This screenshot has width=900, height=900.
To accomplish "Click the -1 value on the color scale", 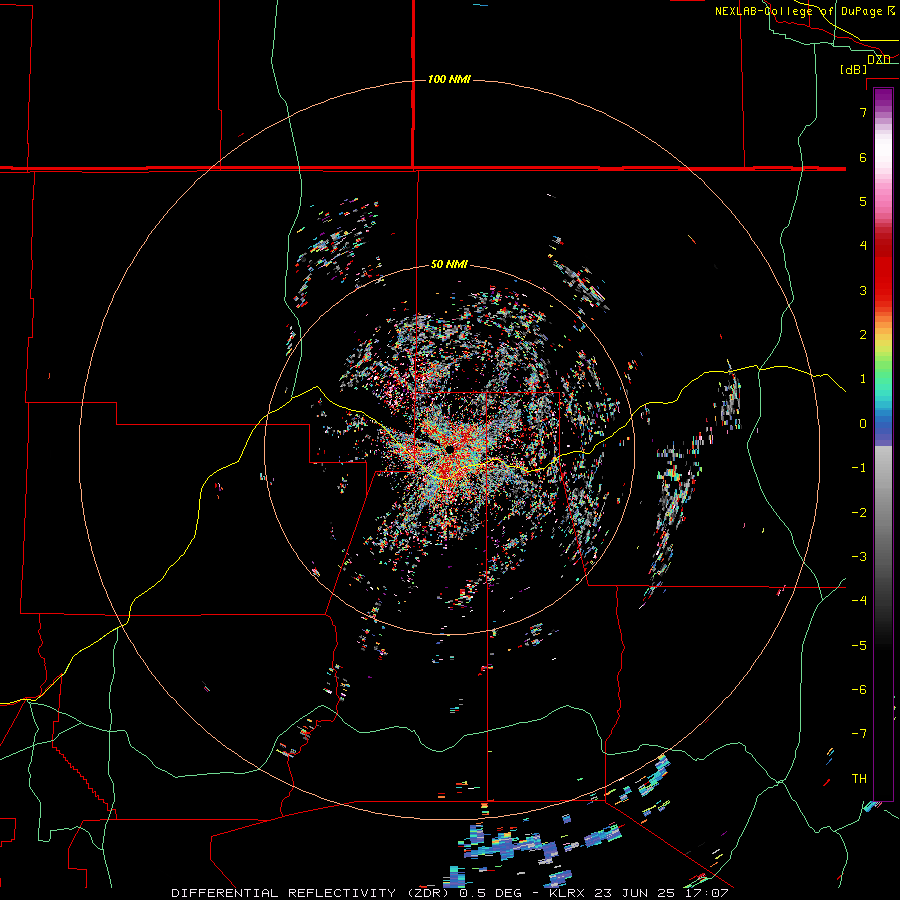I will pyautogui.click(x=859, y=468).
